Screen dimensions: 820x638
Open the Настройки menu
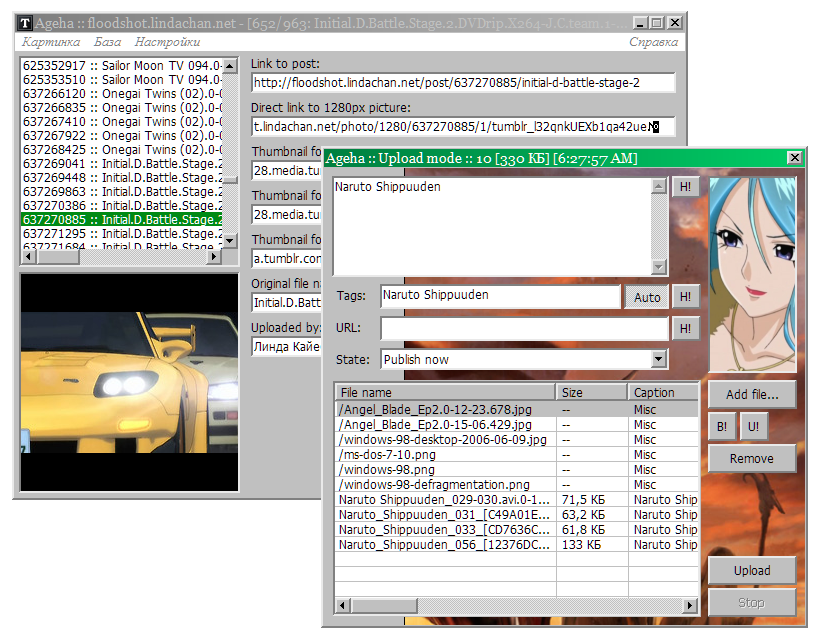tap(167, 42)
